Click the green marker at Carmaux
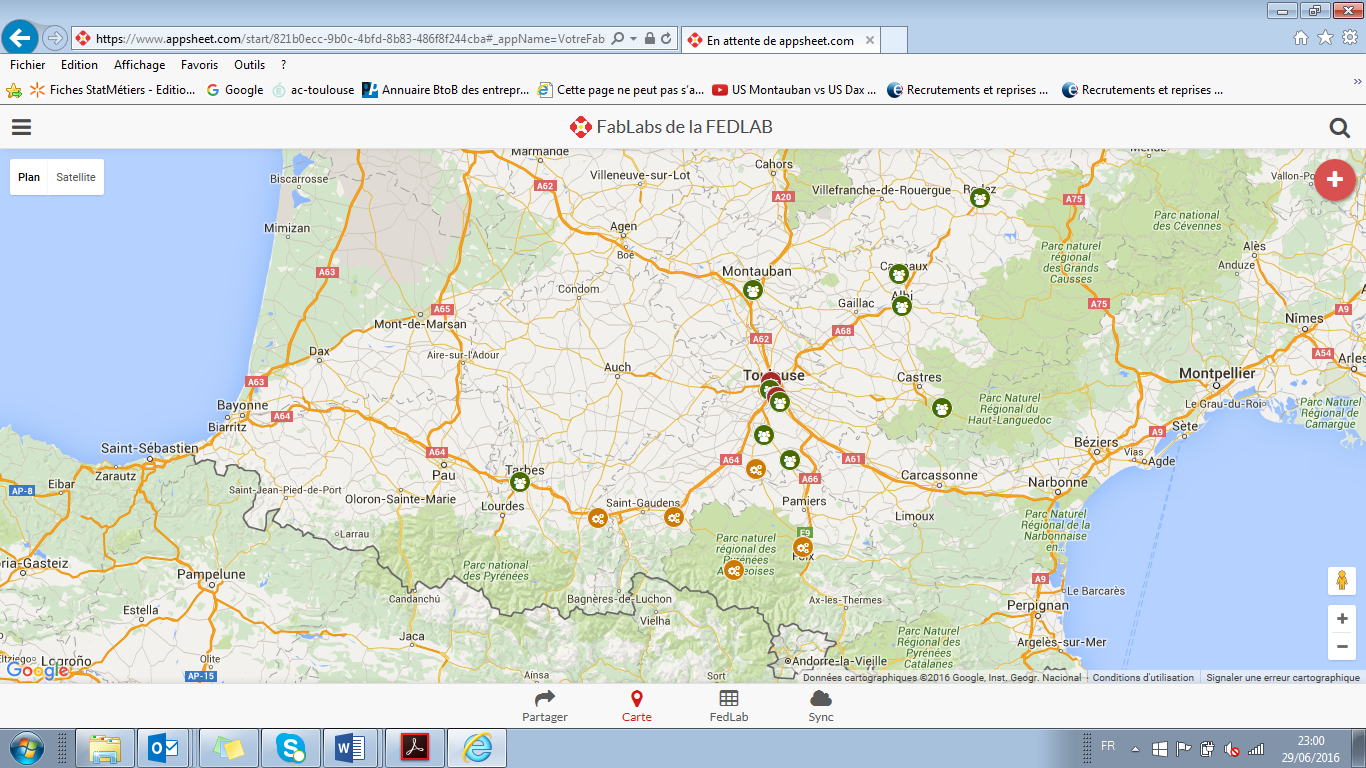The image size is (1366, 768). point(898,273)
